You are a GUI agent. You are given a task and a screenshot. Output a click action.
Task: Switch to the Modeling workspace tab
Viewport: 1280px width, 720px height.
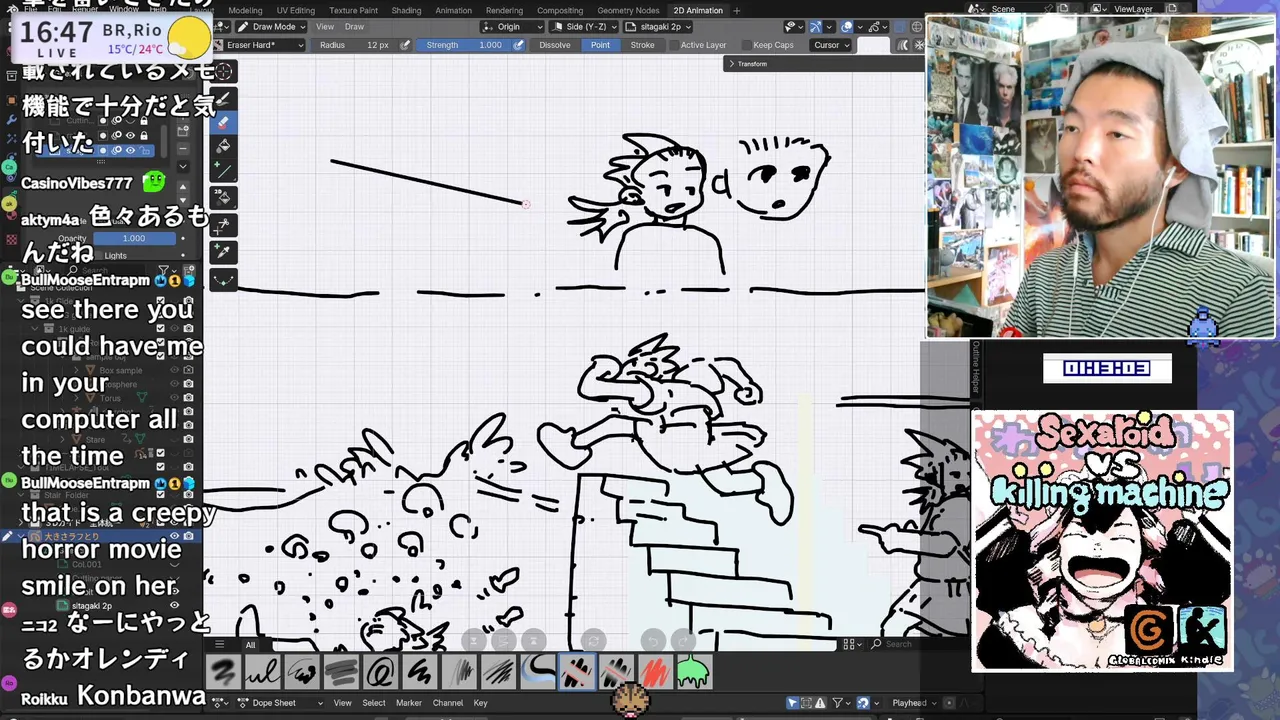245,10
